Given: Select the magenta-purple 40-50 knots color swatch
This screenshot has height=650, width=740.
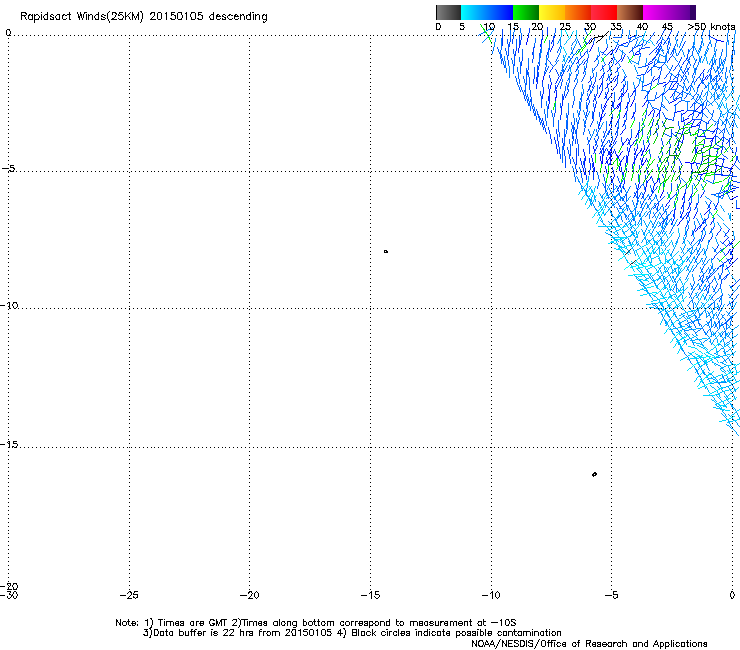Looking at the screenshot, I should [x=669, y=12].
